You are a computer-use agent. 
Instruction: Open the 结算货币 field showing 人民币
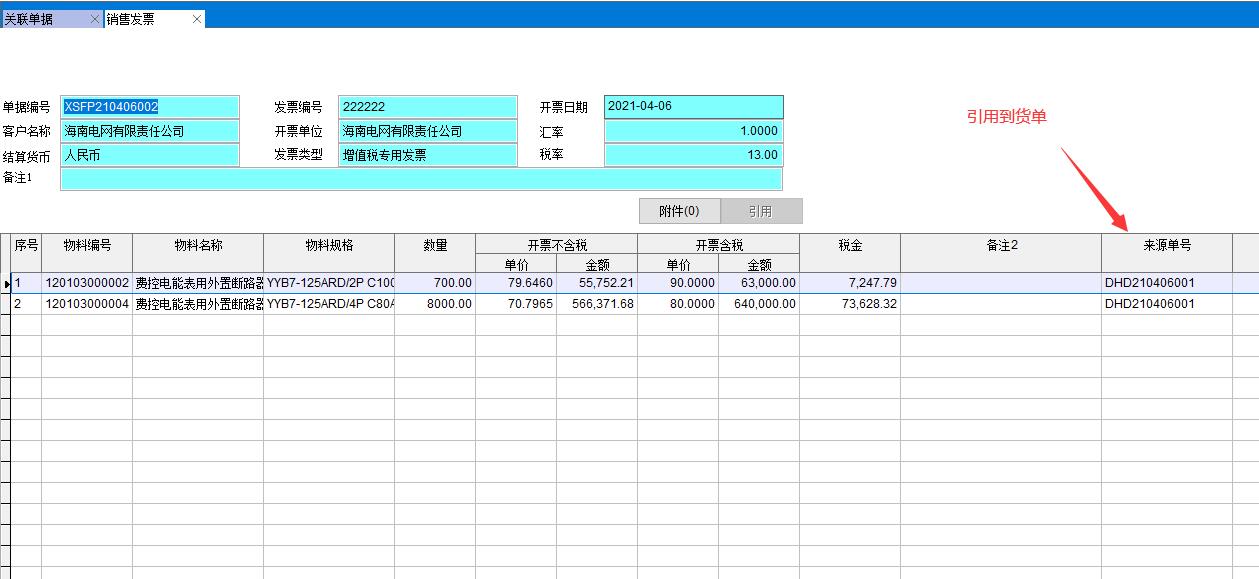[x=150, y=155]
